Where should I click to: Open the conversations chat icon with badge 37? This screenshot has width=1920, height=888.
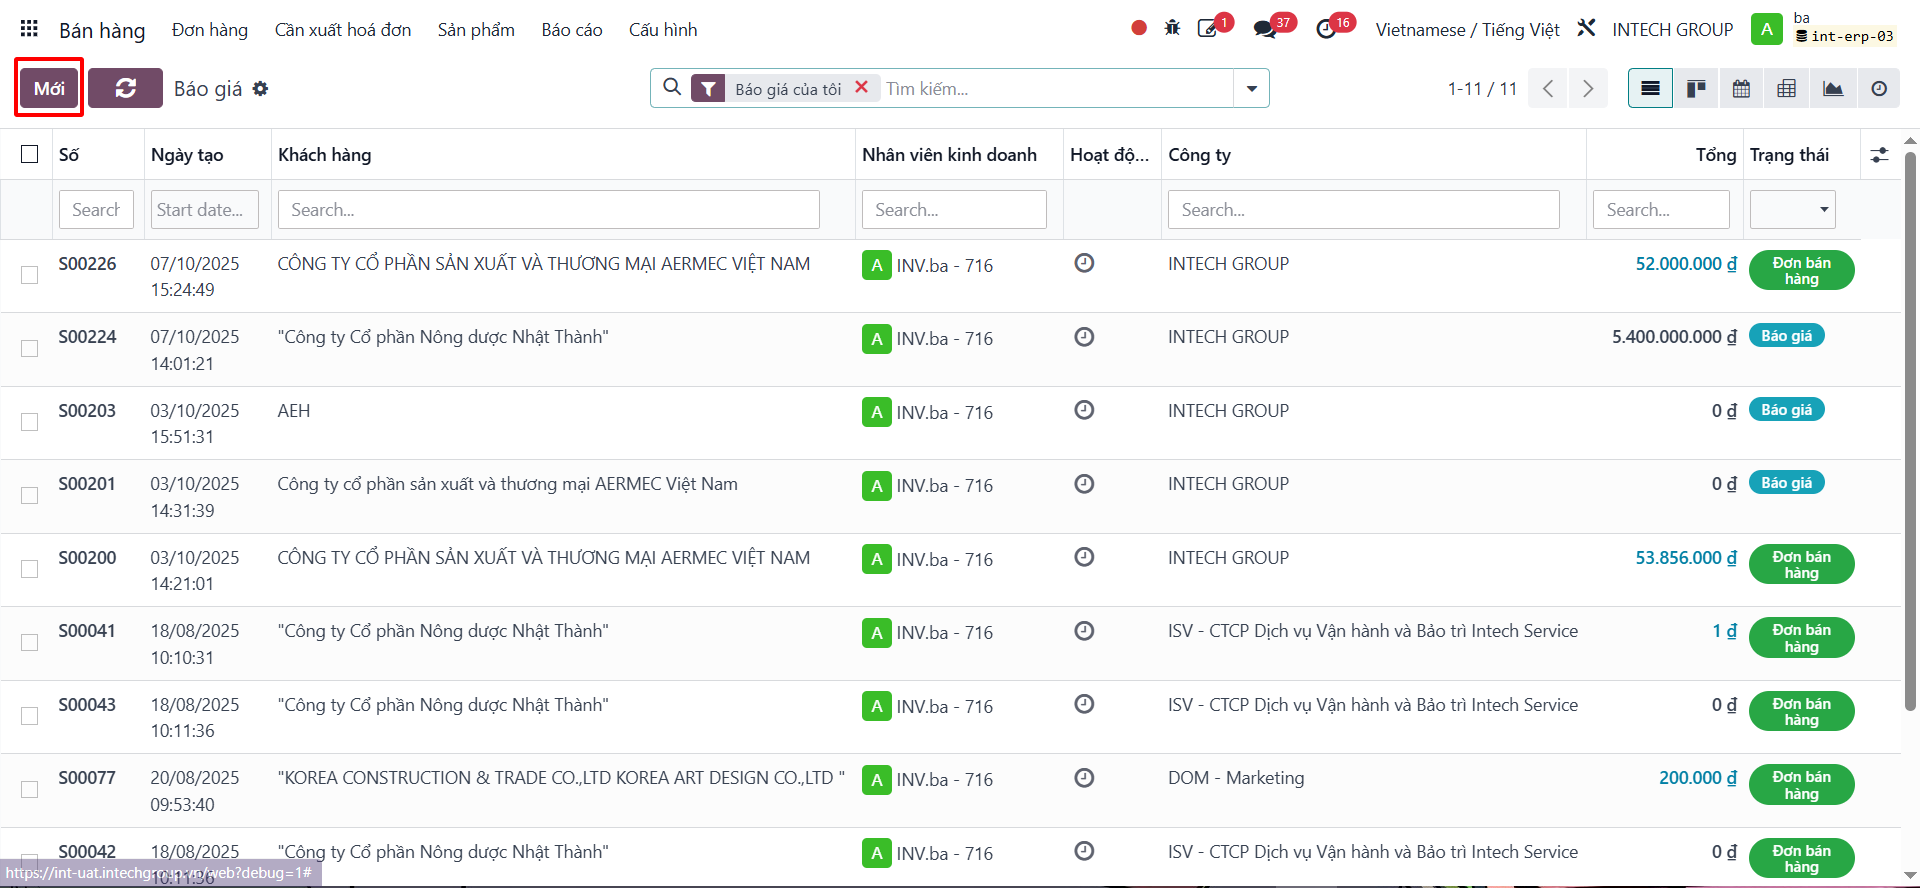[1266, 29]
